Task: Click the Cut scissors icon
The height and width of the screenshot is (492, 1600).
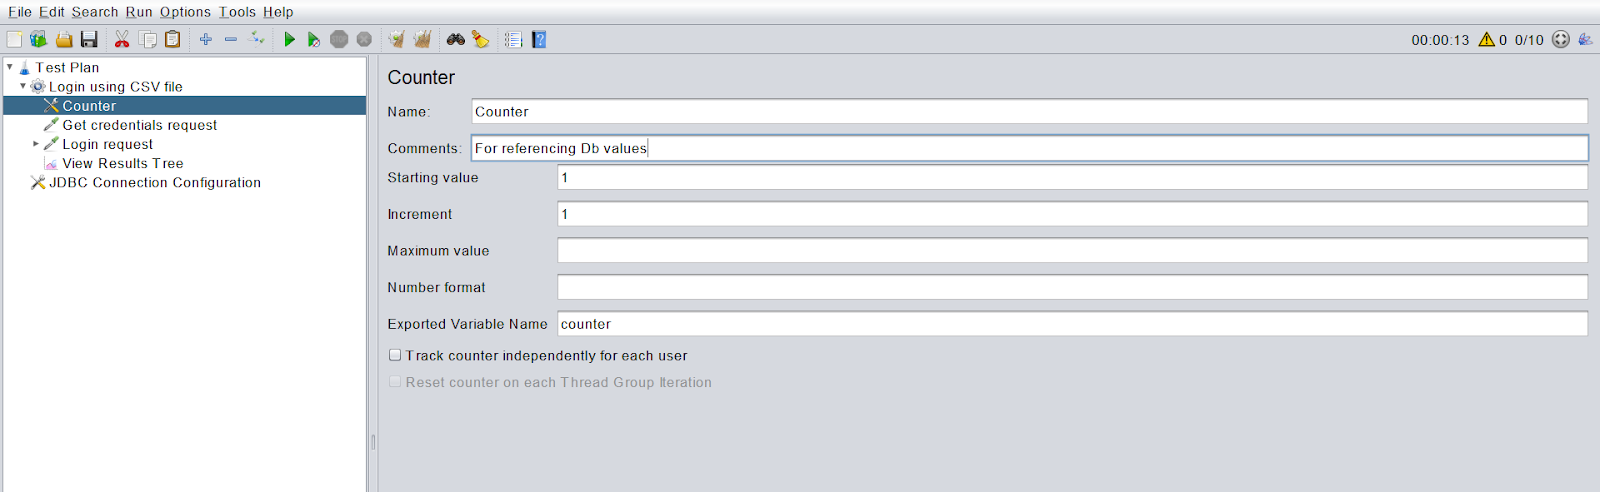Action: (122, 40)
